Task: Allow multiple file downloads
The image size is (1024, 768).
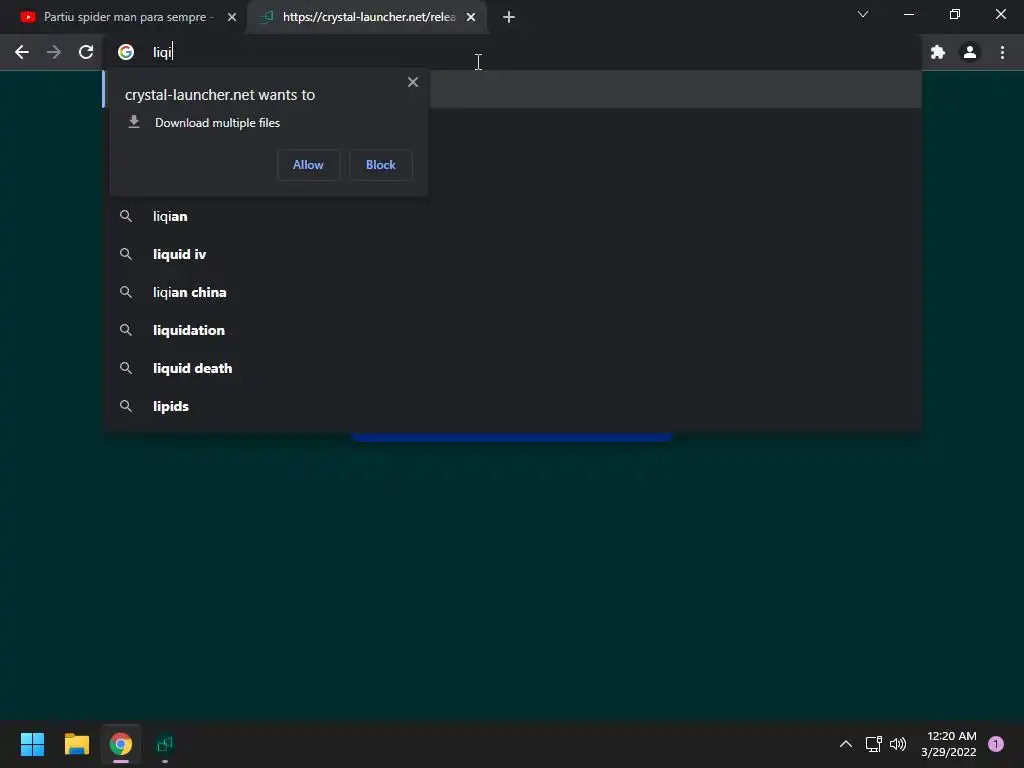Action: coord(308,165)
